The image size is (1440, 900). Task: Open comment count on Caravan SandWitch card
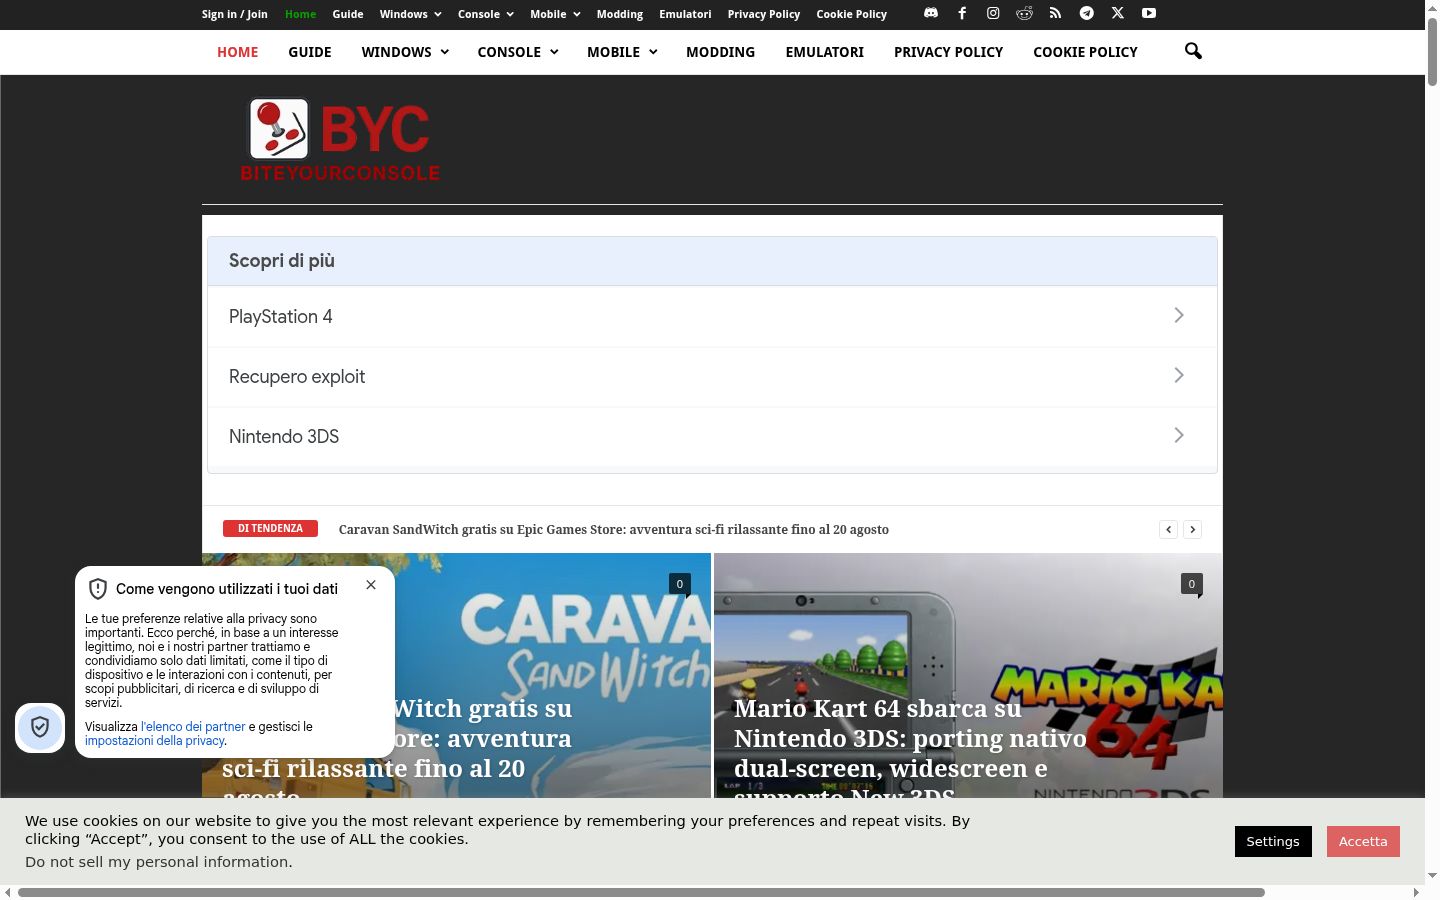680,584
